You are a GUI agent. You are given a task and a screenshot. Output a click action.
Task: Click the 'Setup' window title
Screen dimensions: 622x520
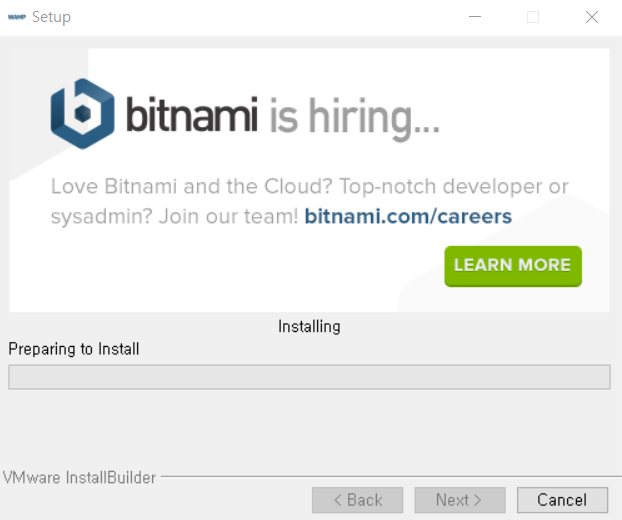pyautogui.click(x=52, y=17)
